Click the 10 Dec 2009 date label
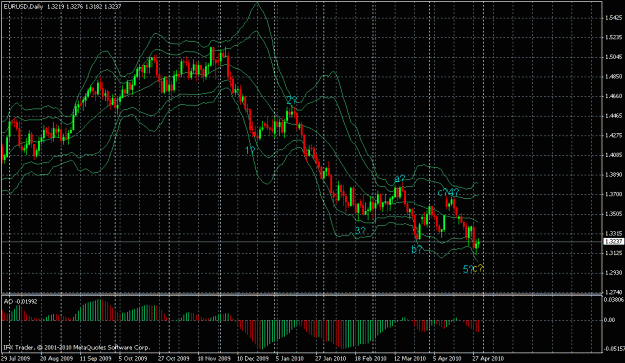Image resolution: width=625 pixels, height=363 pixels. pyautogui.click(x=252, y=359)
